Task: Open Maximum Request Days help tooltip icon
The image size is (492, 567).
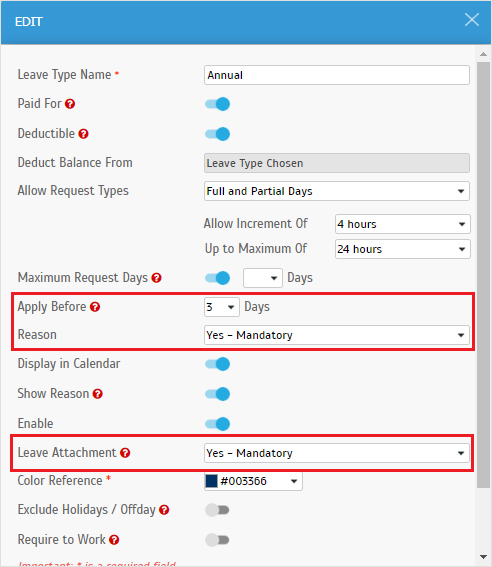Action: pyautogui.click(x=157, y=278)
